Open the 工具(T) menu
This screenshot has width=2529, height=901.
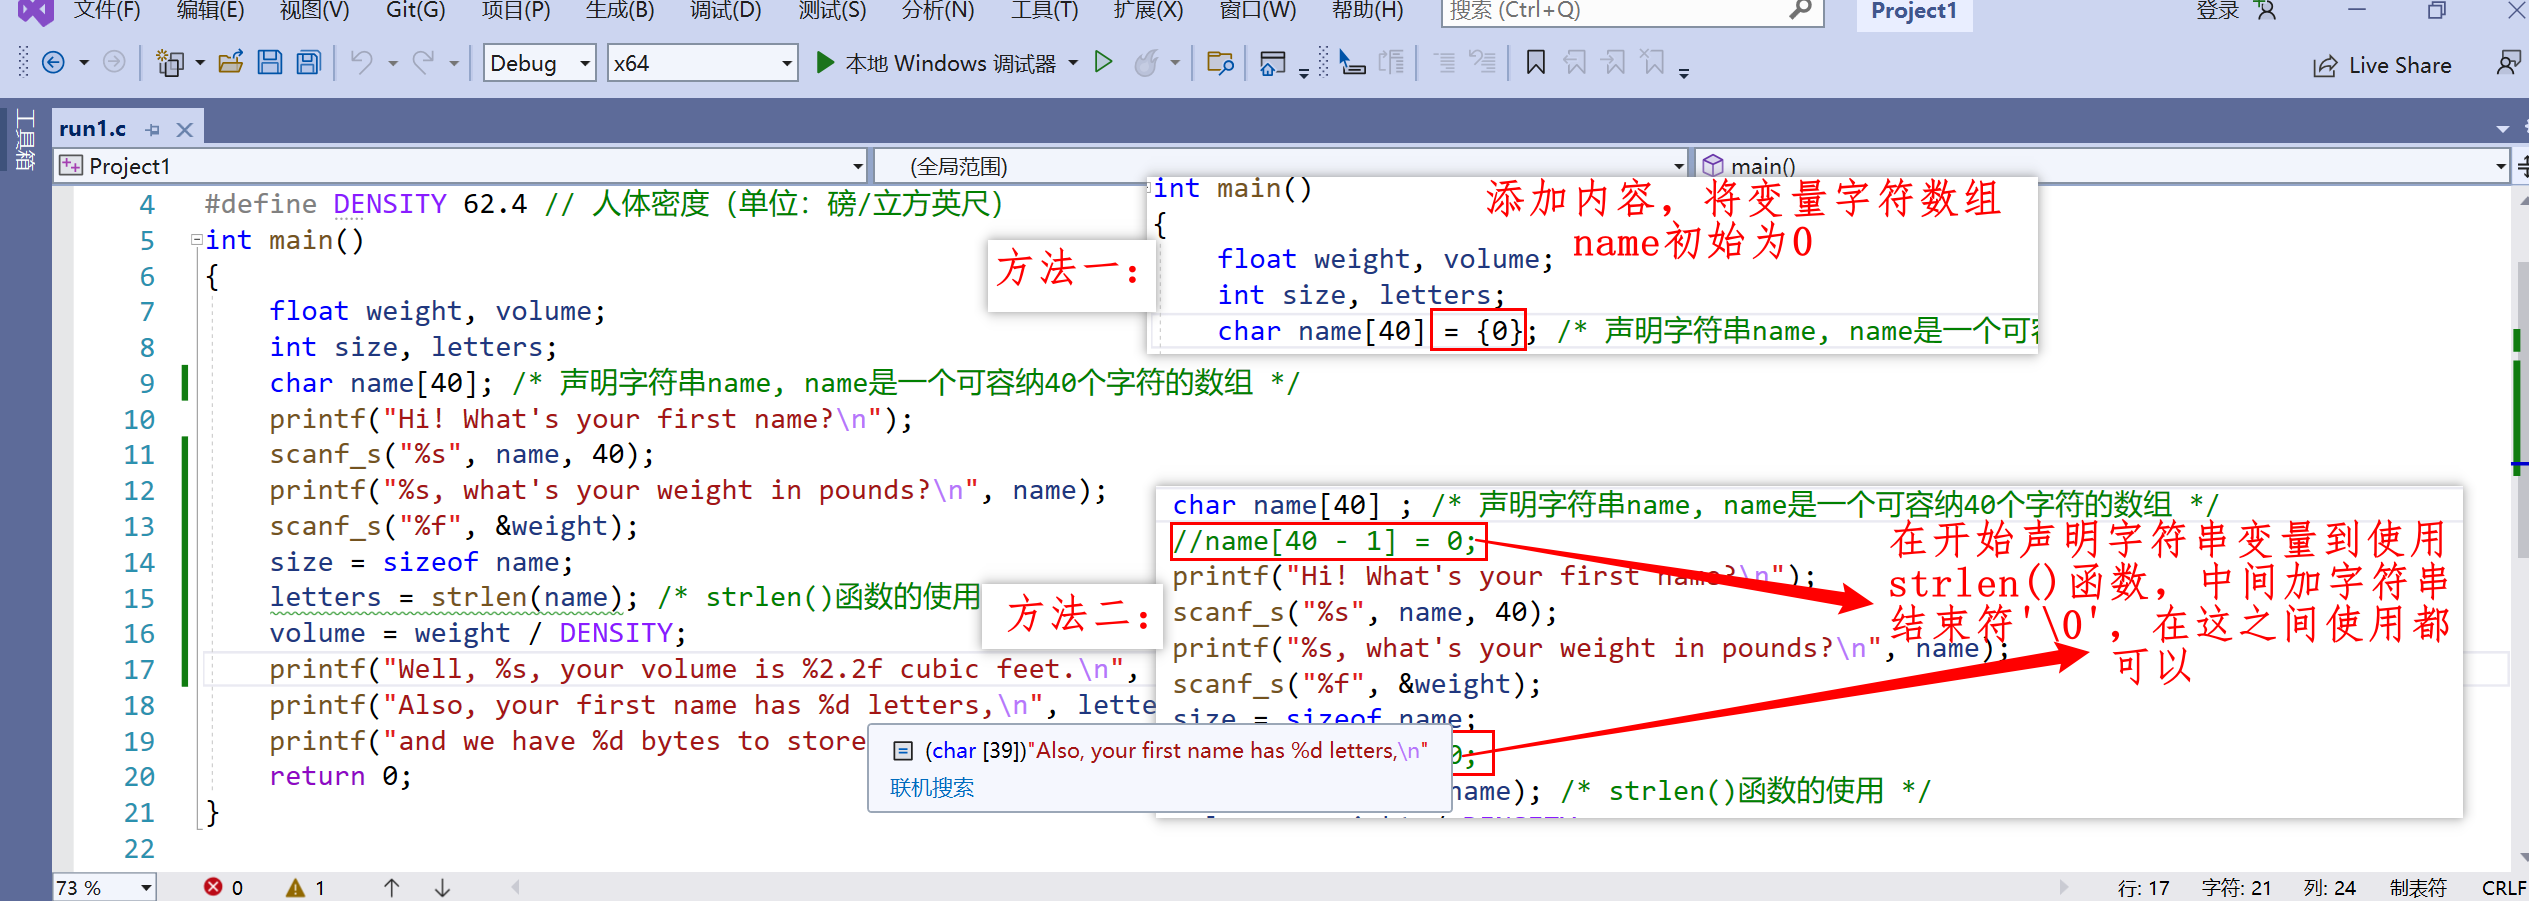pyautogui.click(x=1044, y=11)
